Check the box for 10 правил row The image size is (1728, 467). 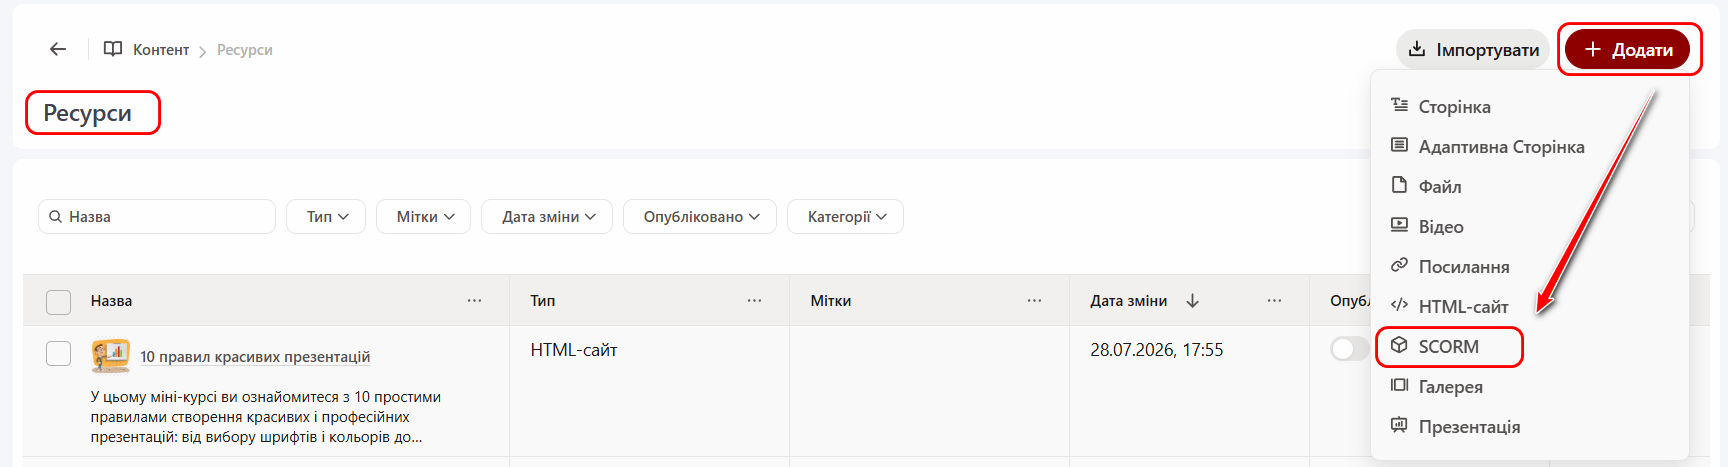click(x=59, y=353)
